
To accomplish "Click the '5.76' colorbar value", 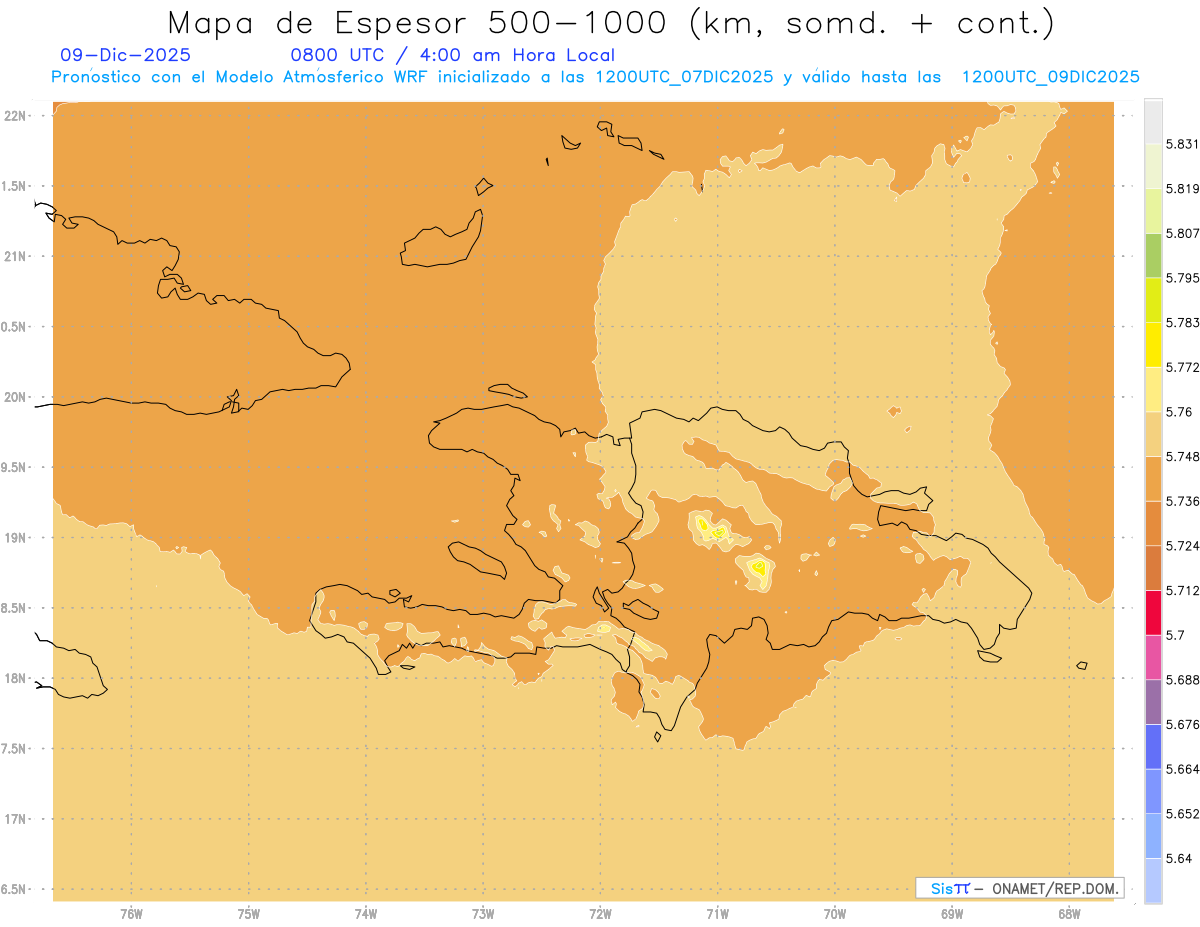I will 1178,412.
